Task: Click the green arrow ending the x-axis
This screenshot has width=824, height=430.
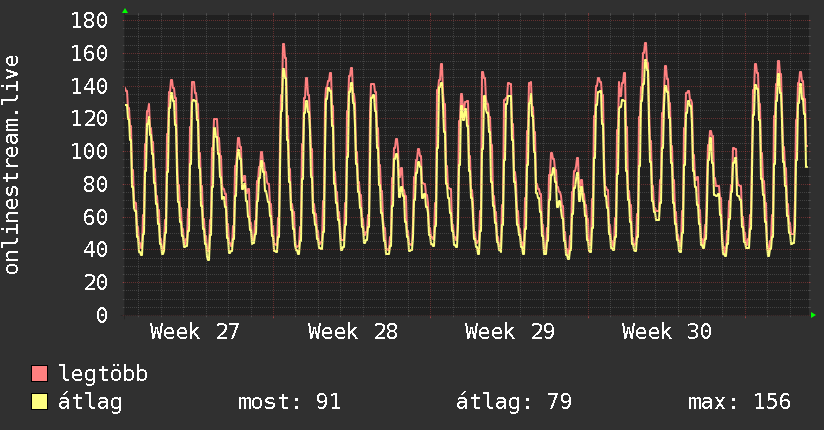Action: 813,315
